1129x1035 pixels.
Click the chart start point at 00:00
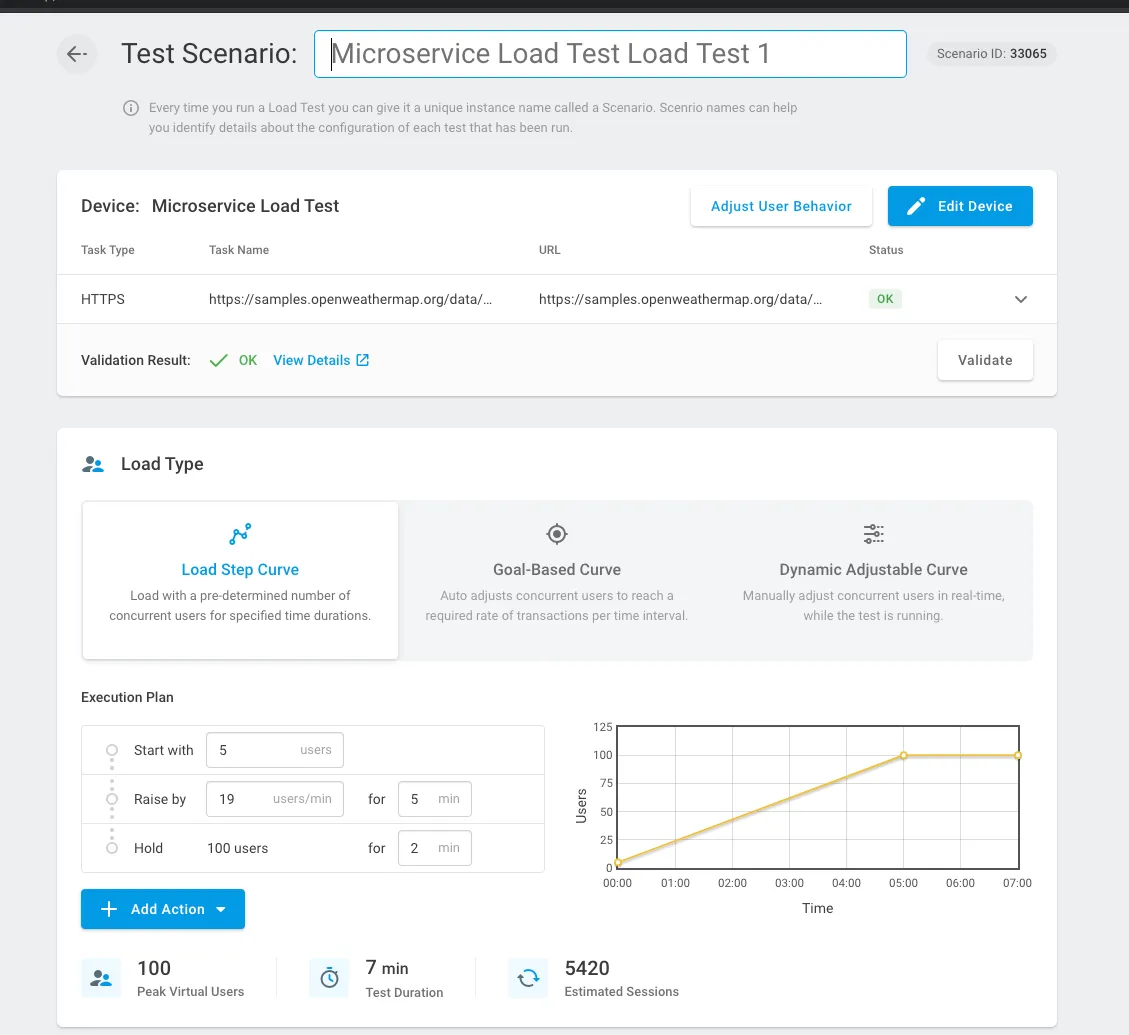click(x=618, y=862)
